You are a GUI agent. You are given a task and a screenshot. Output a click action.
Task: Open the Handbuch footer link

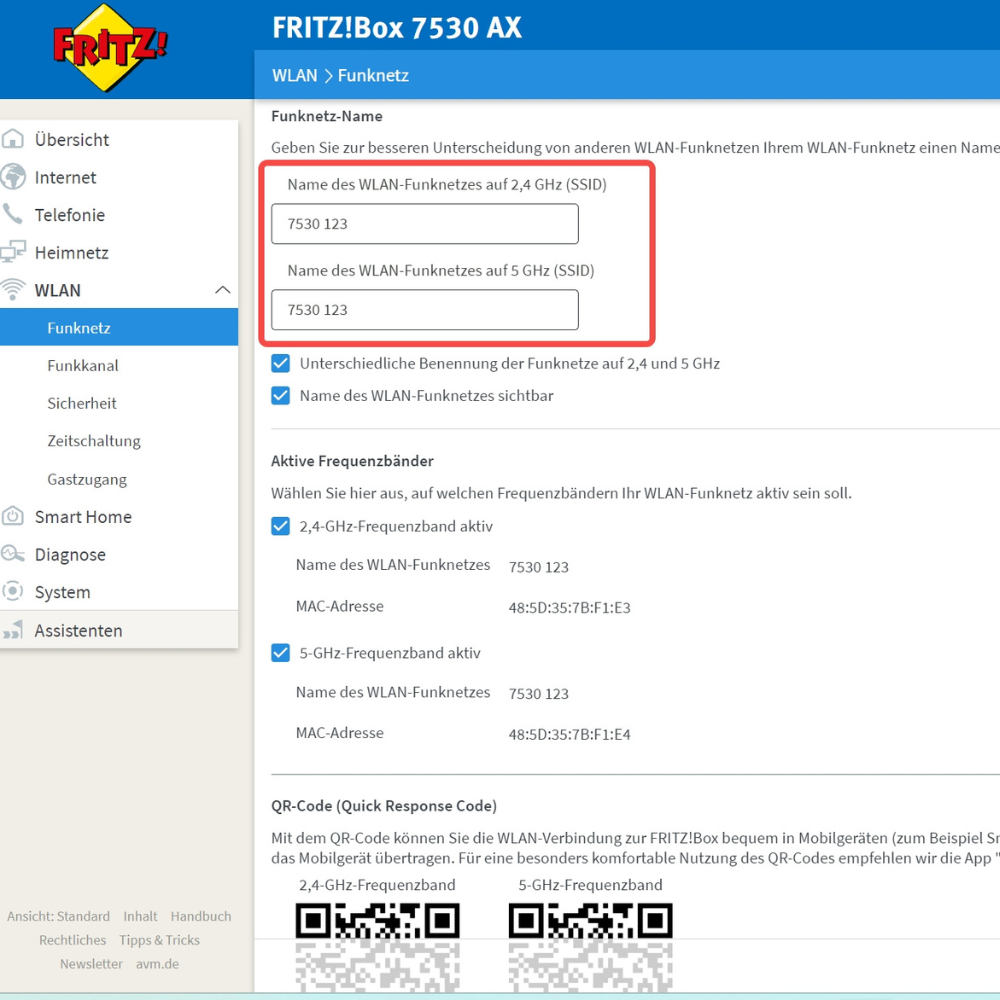pos(201,916)
